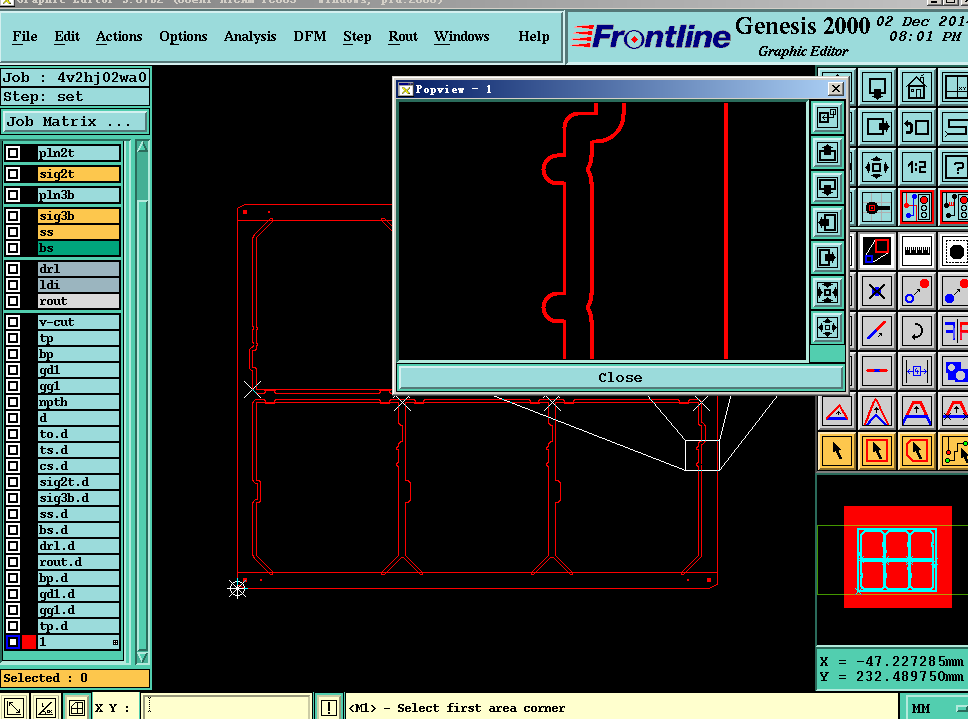Click the rectangle area select arrow tool
This screenshot has width=968, height=719.
pyautogui.click(x=877, y=451)
